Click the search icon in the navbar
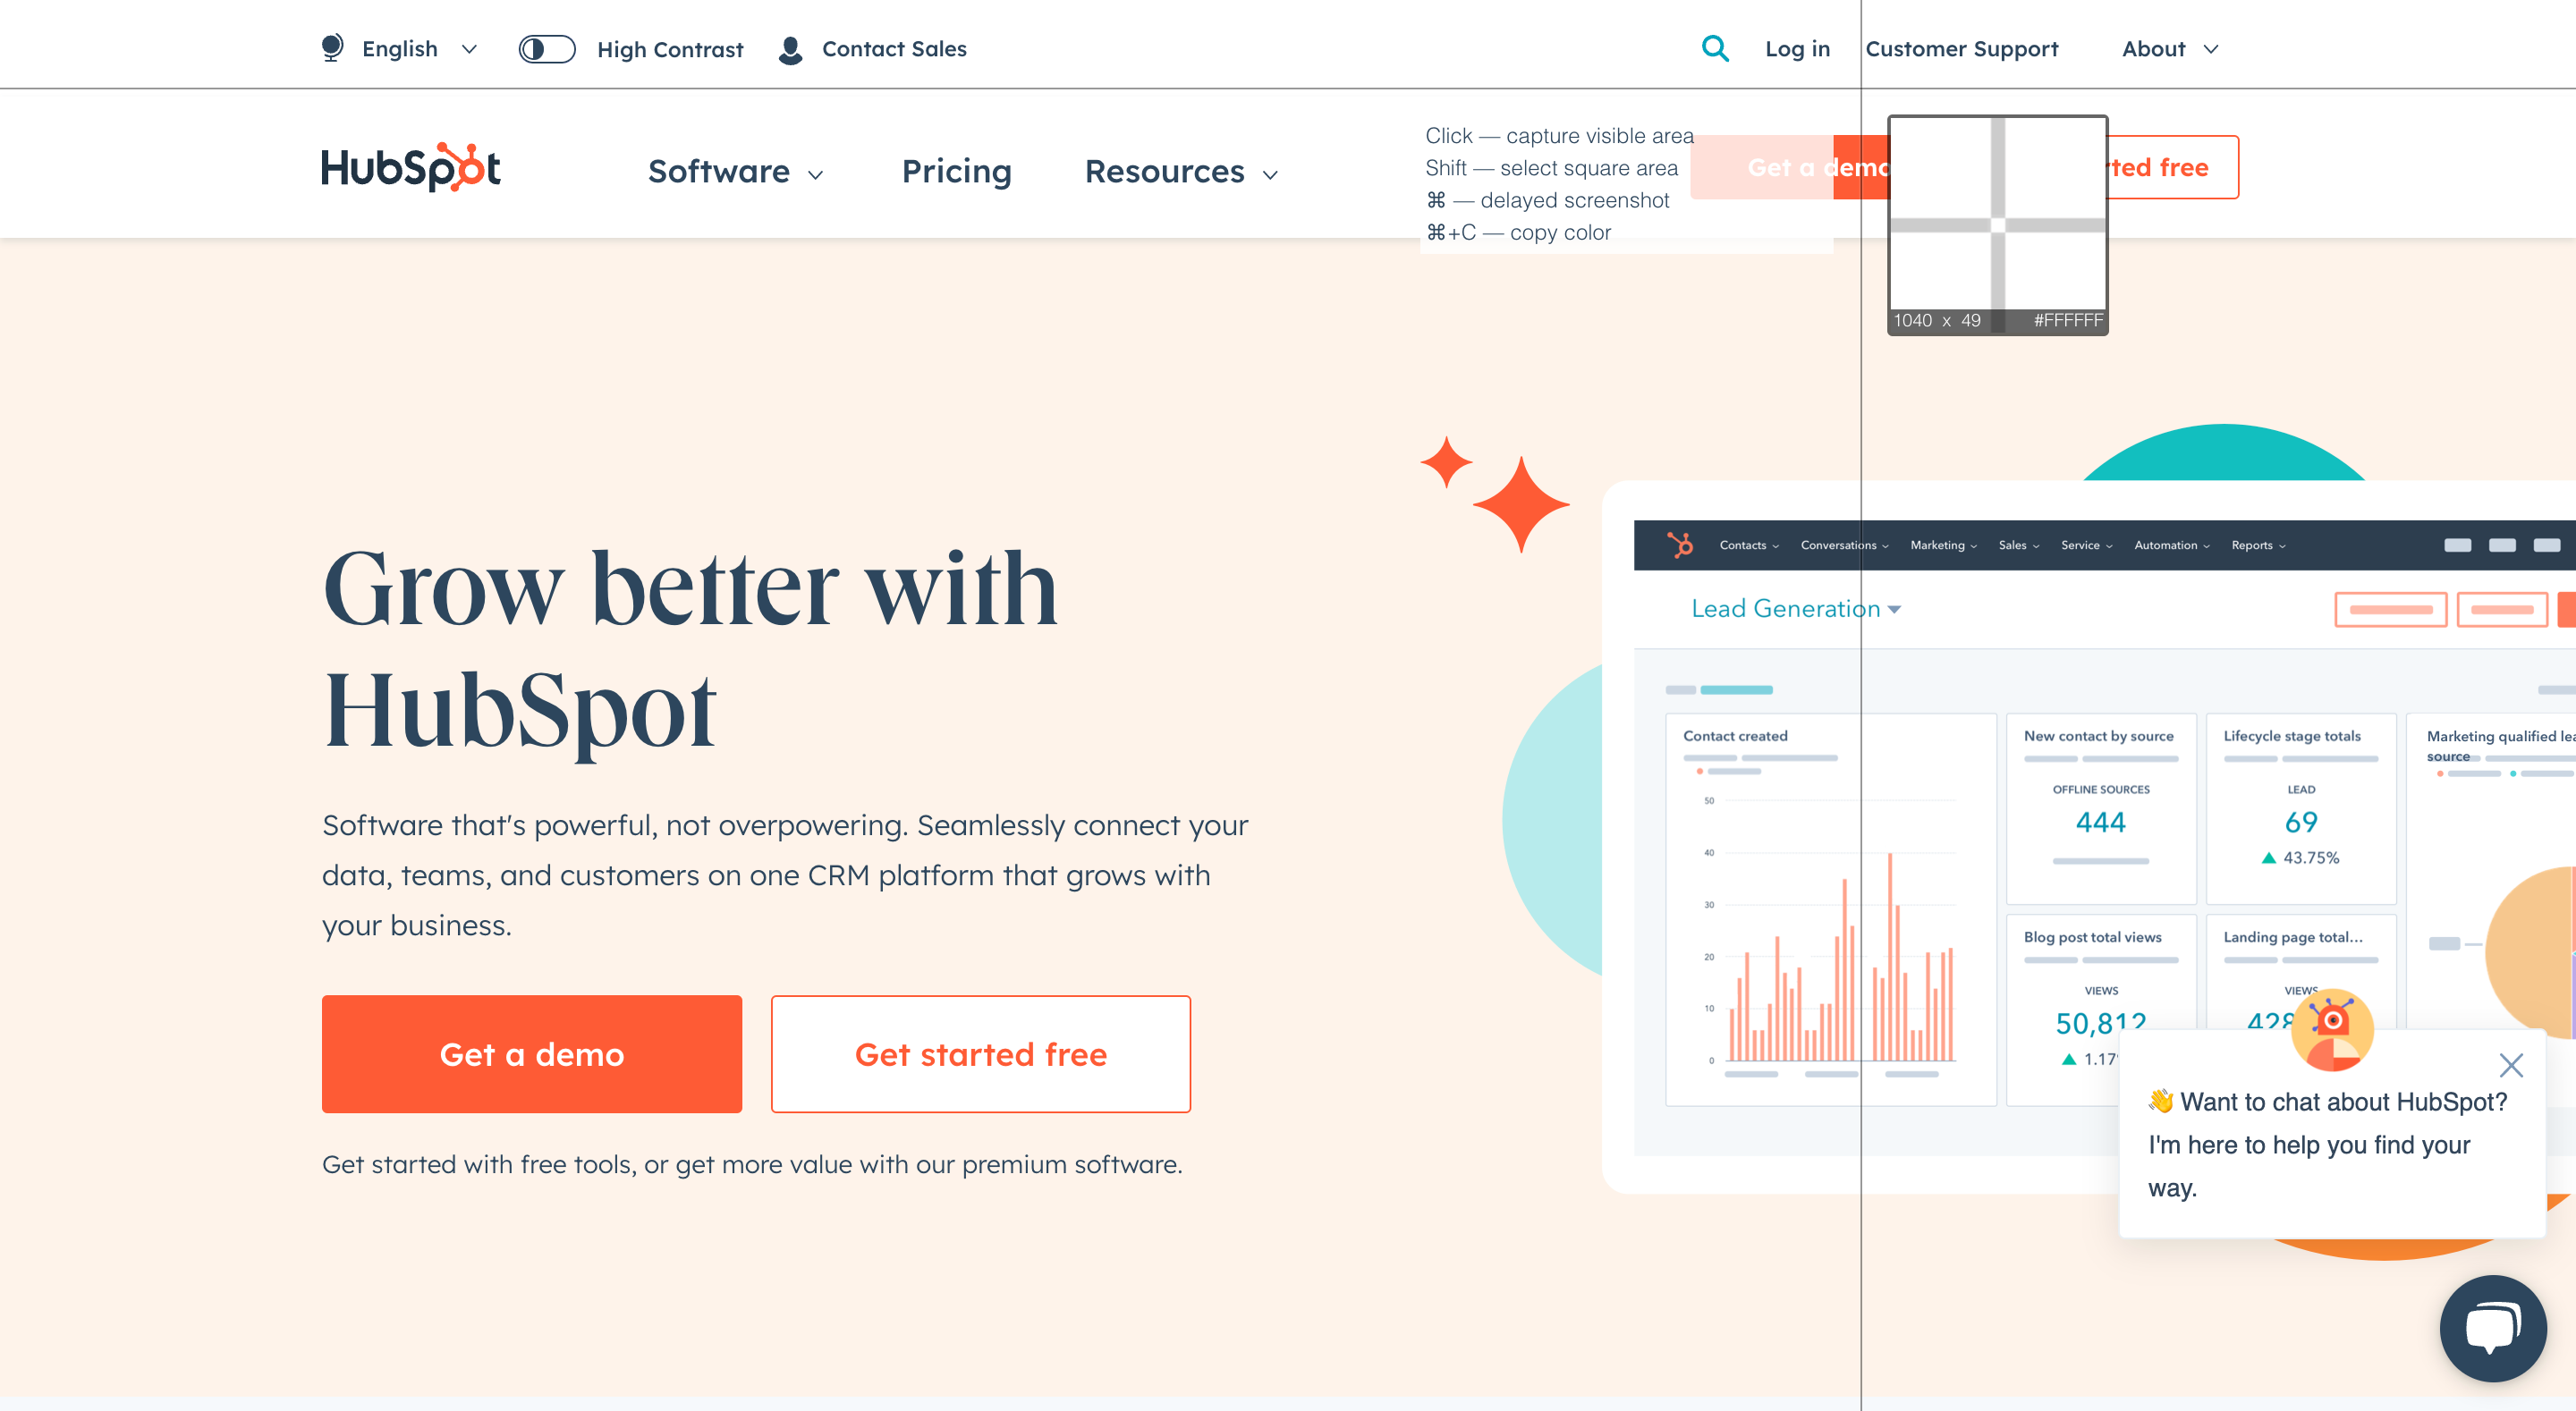 pyautogui.click(x=1716, y=48)
